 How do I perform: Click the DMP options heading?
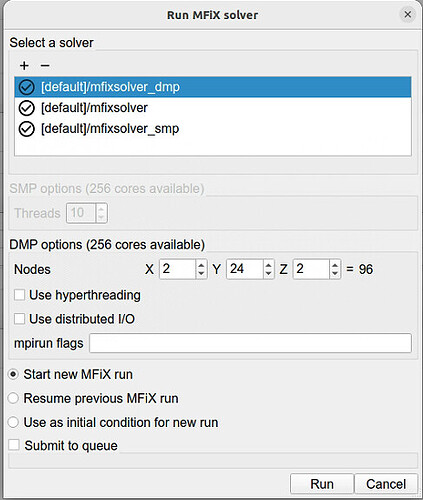107,245
